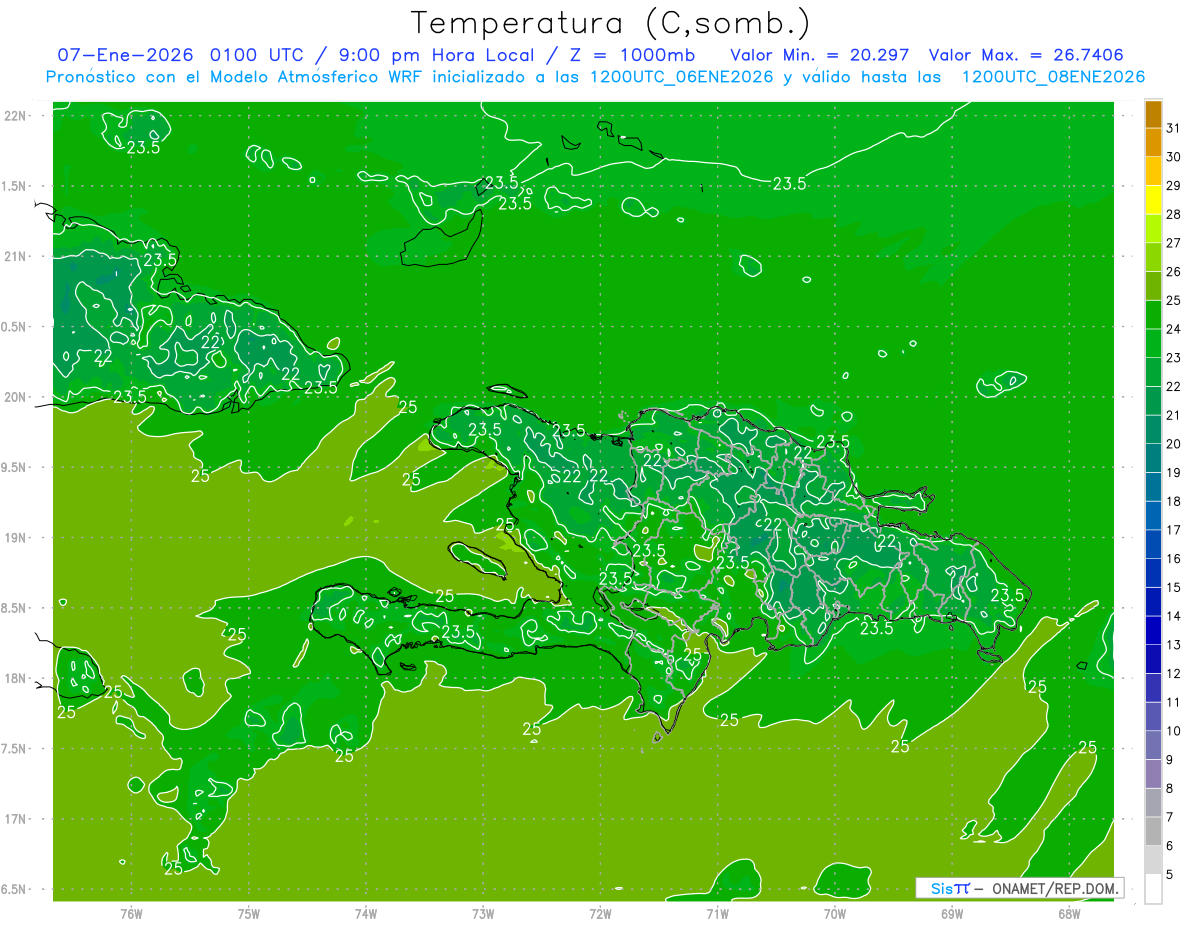Click the '72W' longitude axis label
This screenshot has height=927, width=1200.
click(600, 915)
